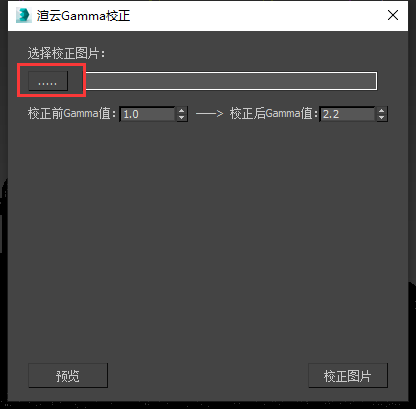Click the 校正图片 button
Image resolution: width=416 pixels, height=409 pixels.
(348, 376)
